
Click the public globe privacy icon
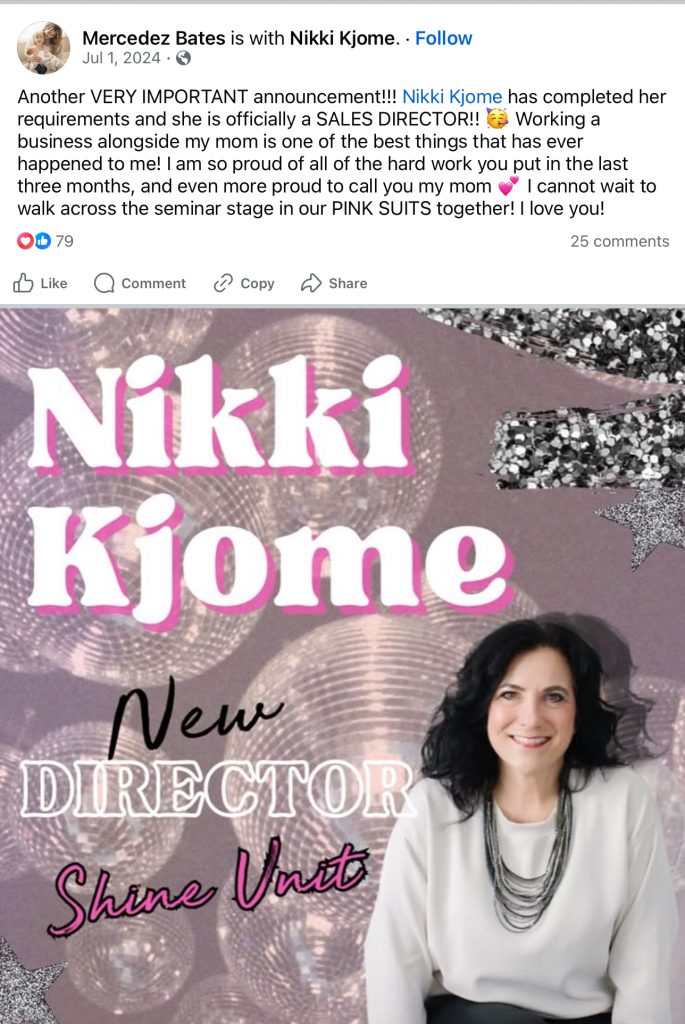coord(183,58)
